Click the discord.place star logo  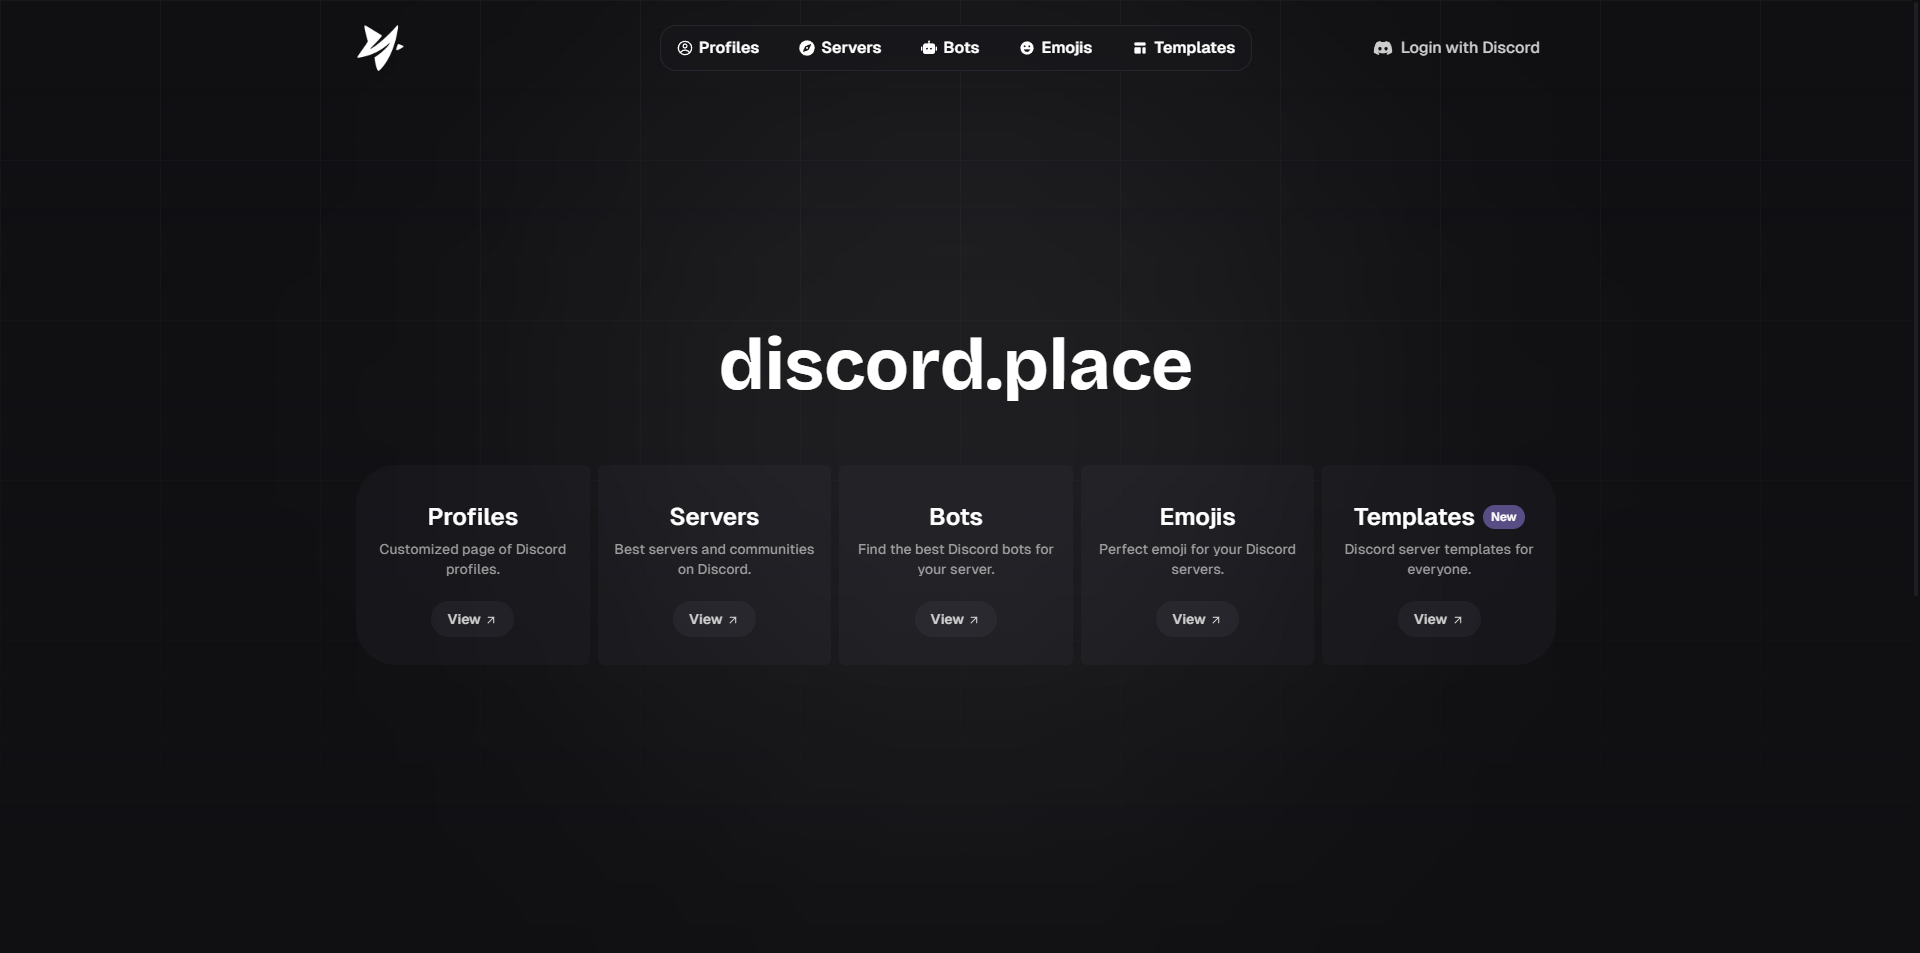point(380,48)
